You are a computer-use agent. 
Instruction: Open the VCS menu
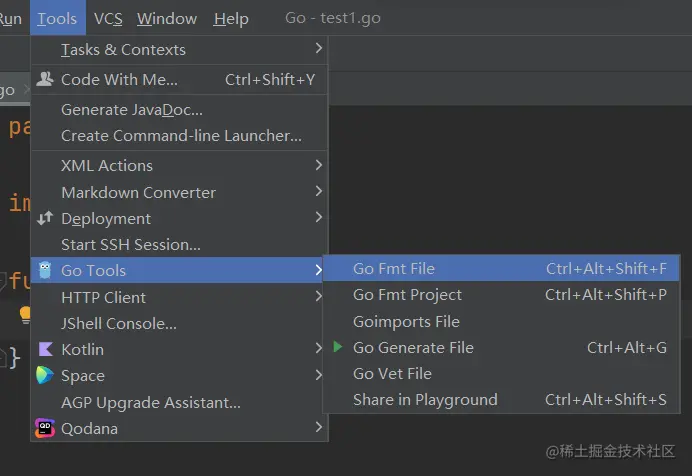[x=107, y=18]
